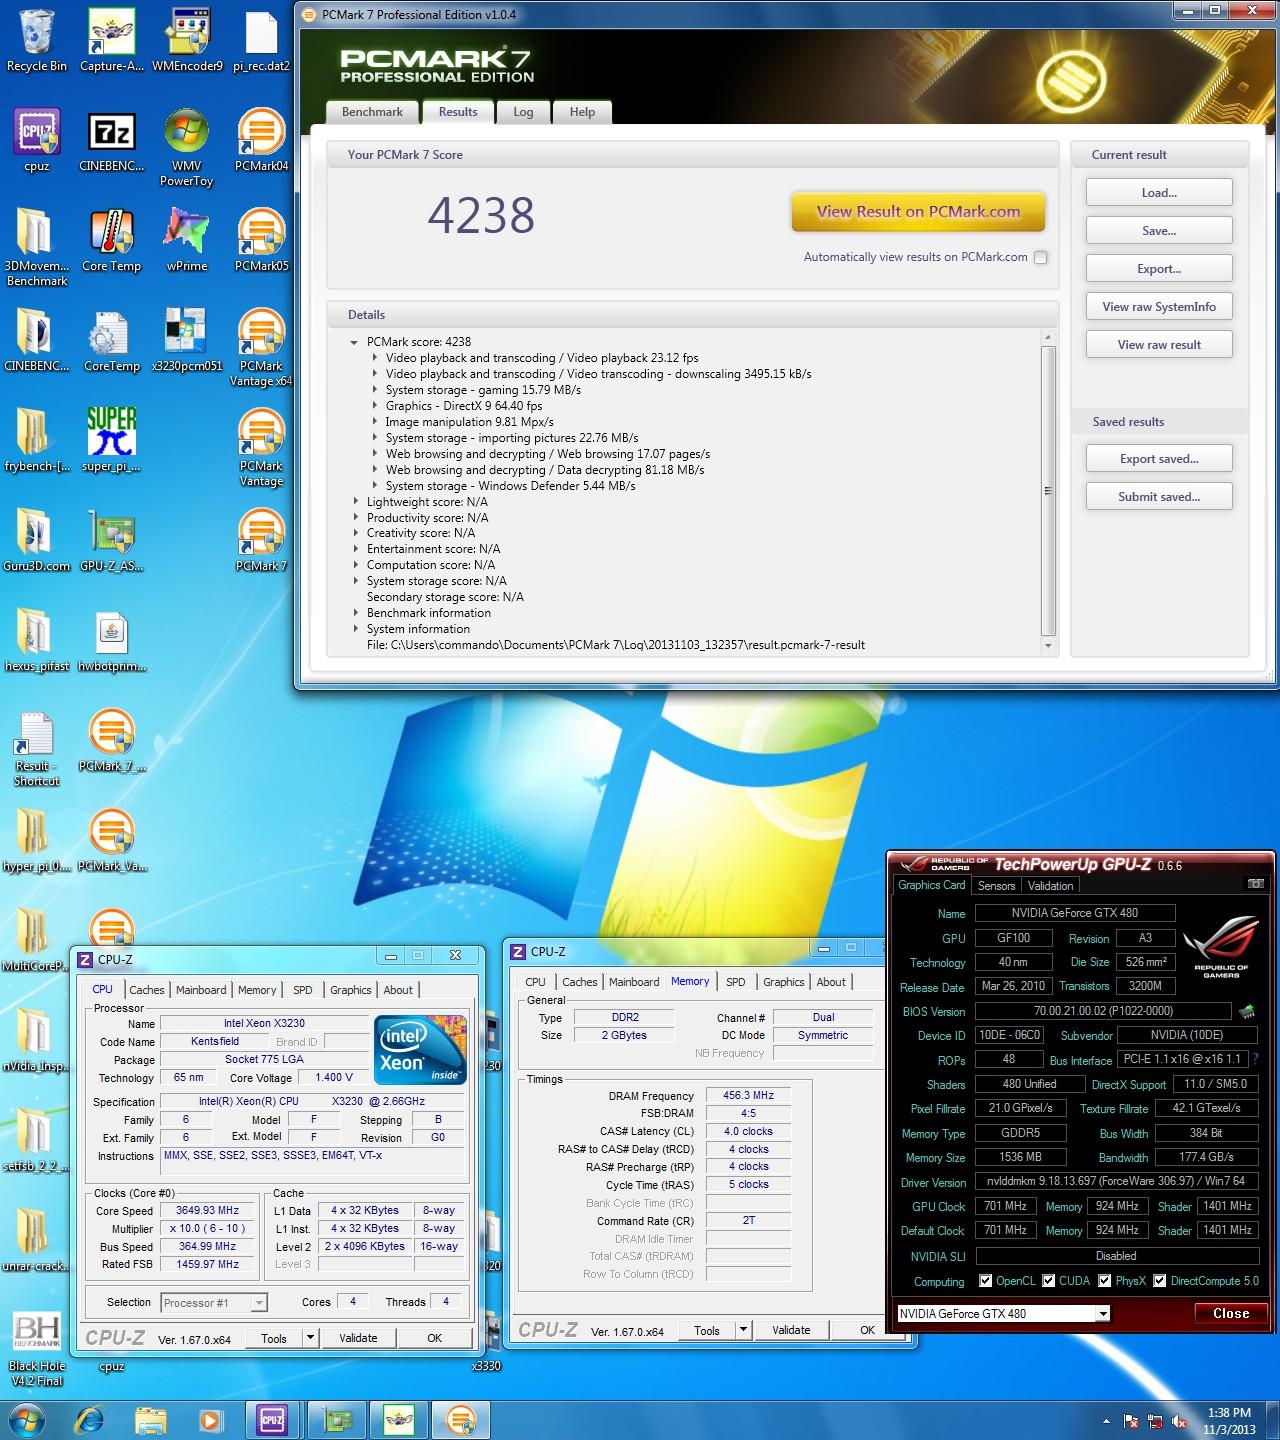Click the GPU-Z BIOS save chip icon
This screenshot has height=1440, width=1280.
(1247, 1011)
